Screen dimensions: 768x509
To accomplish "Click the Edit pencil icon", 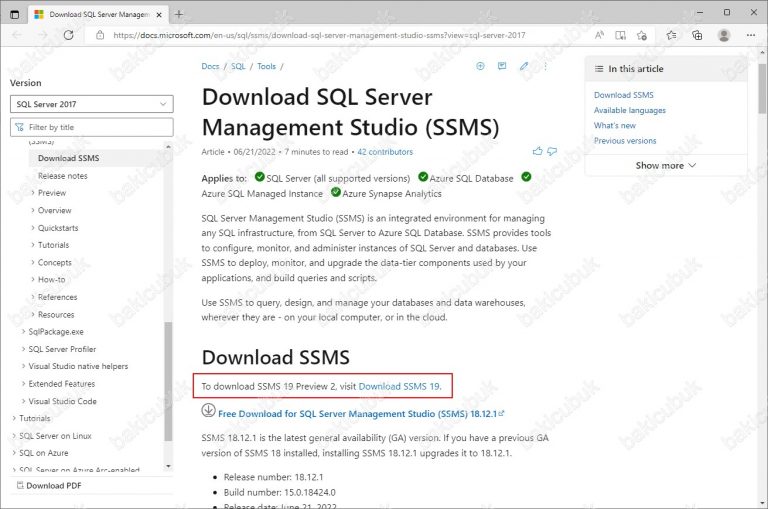I will [x=523, y=67].
